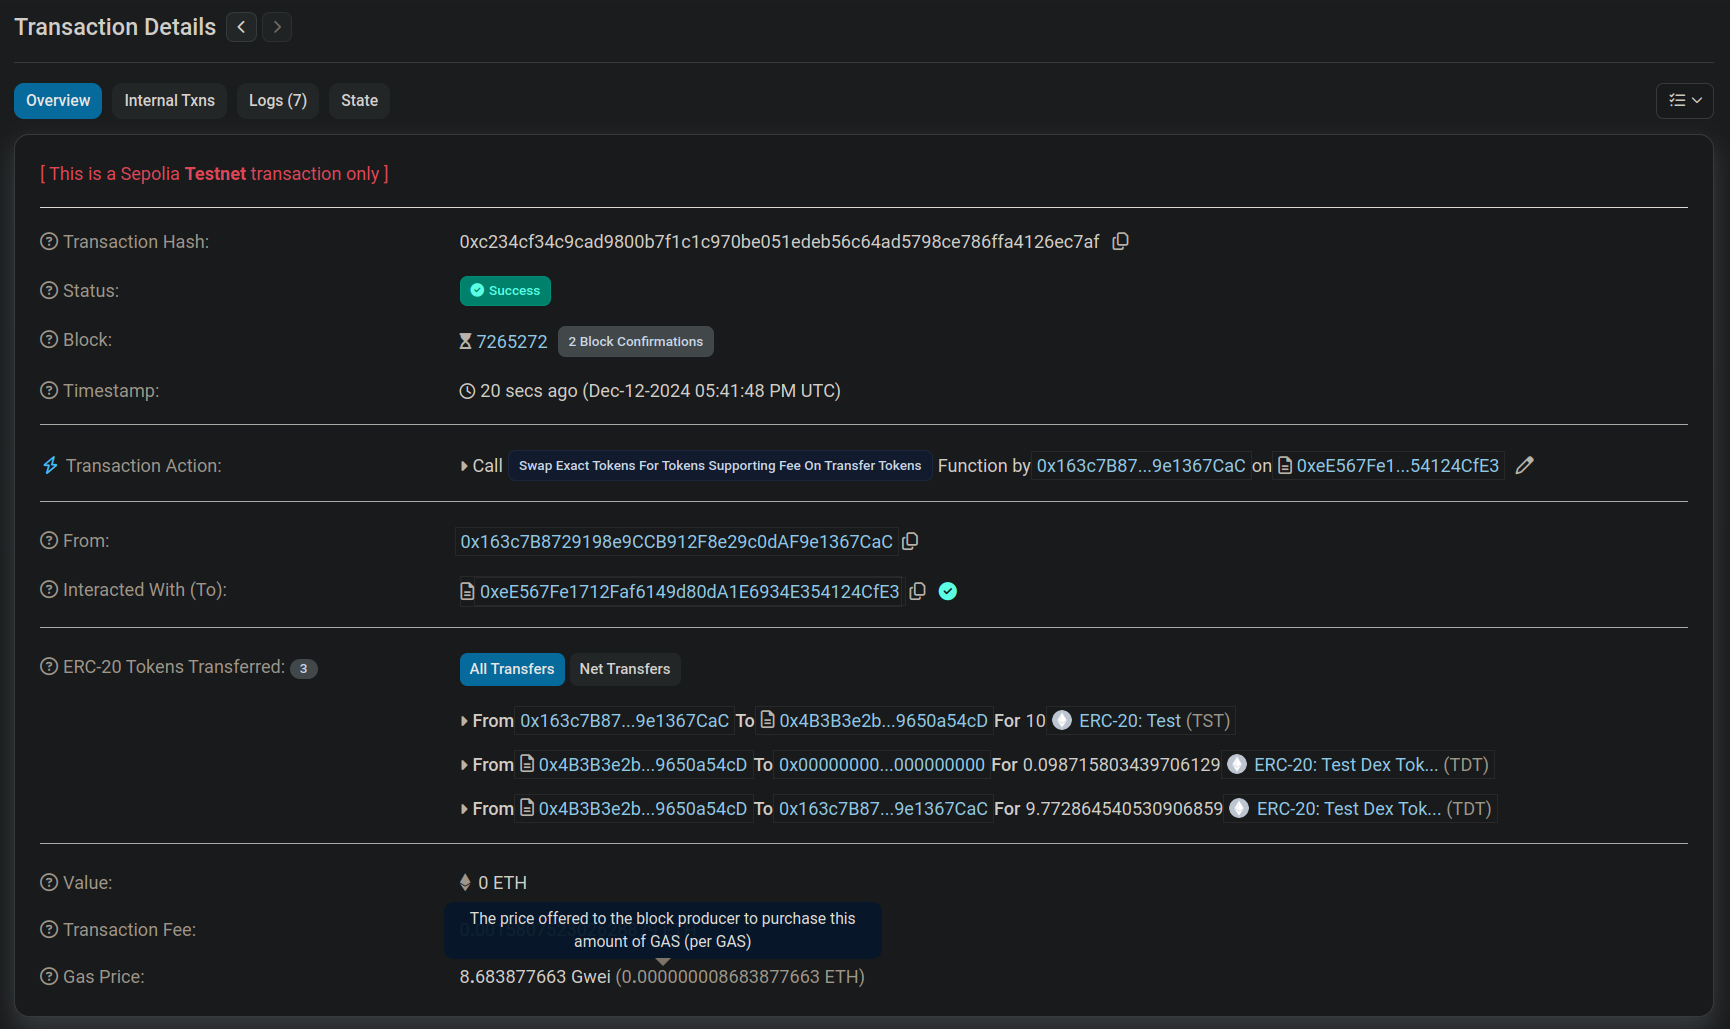Click the Block help icon
The width and height of the screenshot is (1730, 1029).
[49, 339]
